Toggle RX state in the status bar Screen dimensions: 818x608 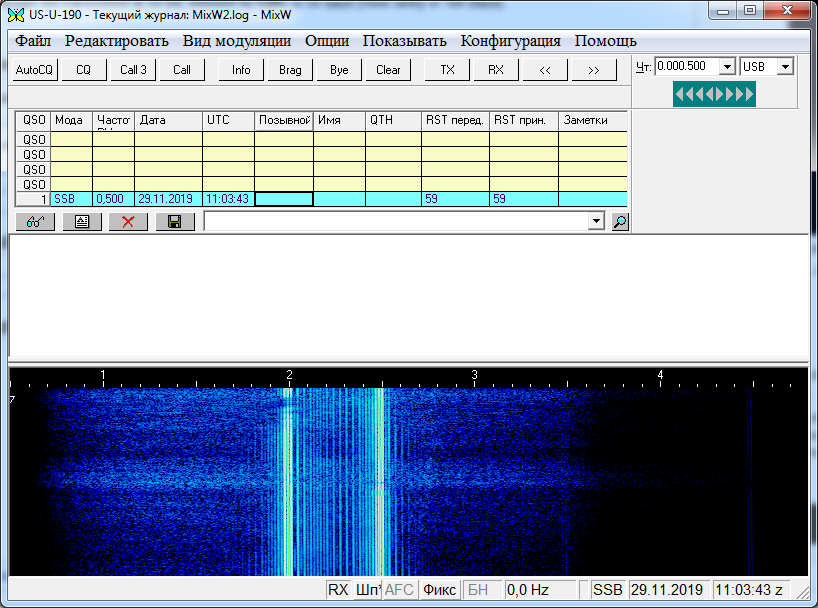click(x=338, y=590)
